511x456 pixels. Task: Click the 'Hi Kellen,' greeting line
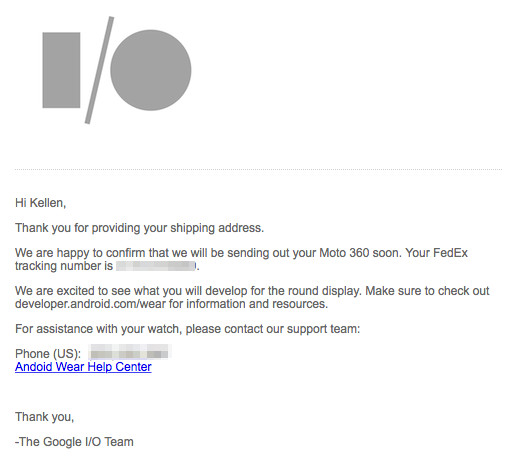coord(40,203)
